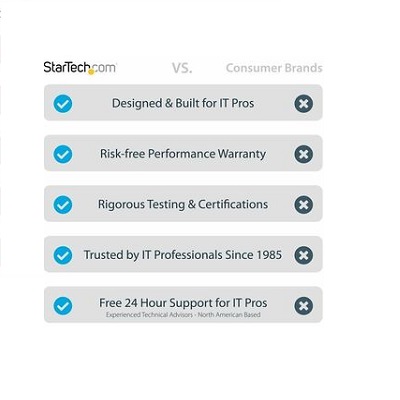Select the Consumer Brands heading
400x400 pixels.
[274, 68]
